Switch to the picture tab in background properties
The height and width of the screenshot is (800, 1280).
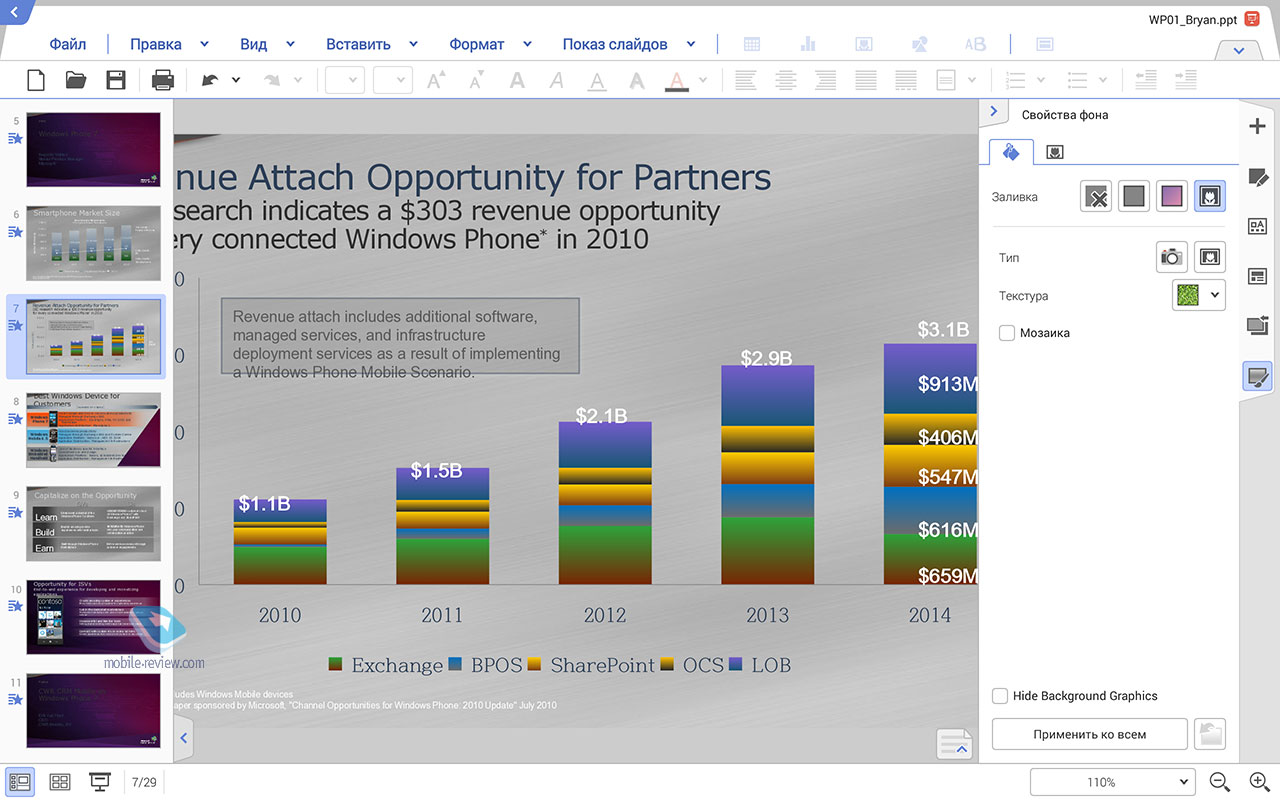tap(1054, 152)
